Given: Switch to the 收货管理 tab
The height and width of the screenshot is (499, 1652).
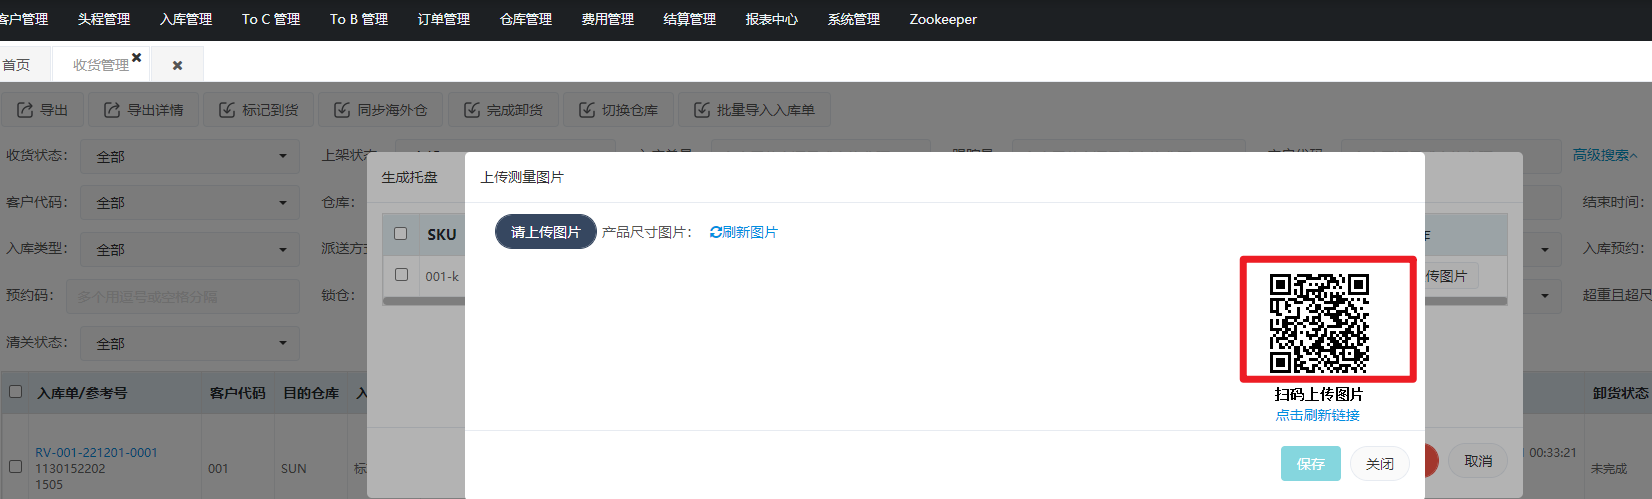Looking at the screenshot, I should (101, 65).
